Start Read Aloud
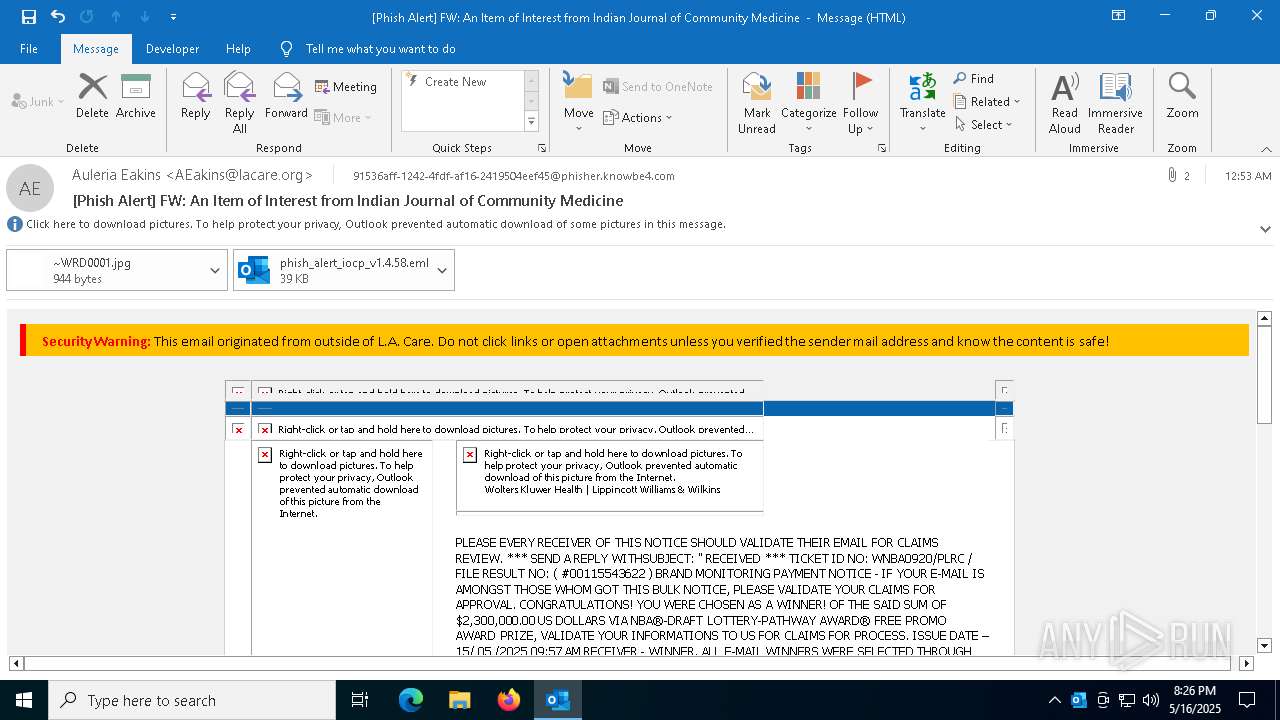The width and height of the screenshot is (1280, 720). pyautogui.click(x=1065, y=103)
